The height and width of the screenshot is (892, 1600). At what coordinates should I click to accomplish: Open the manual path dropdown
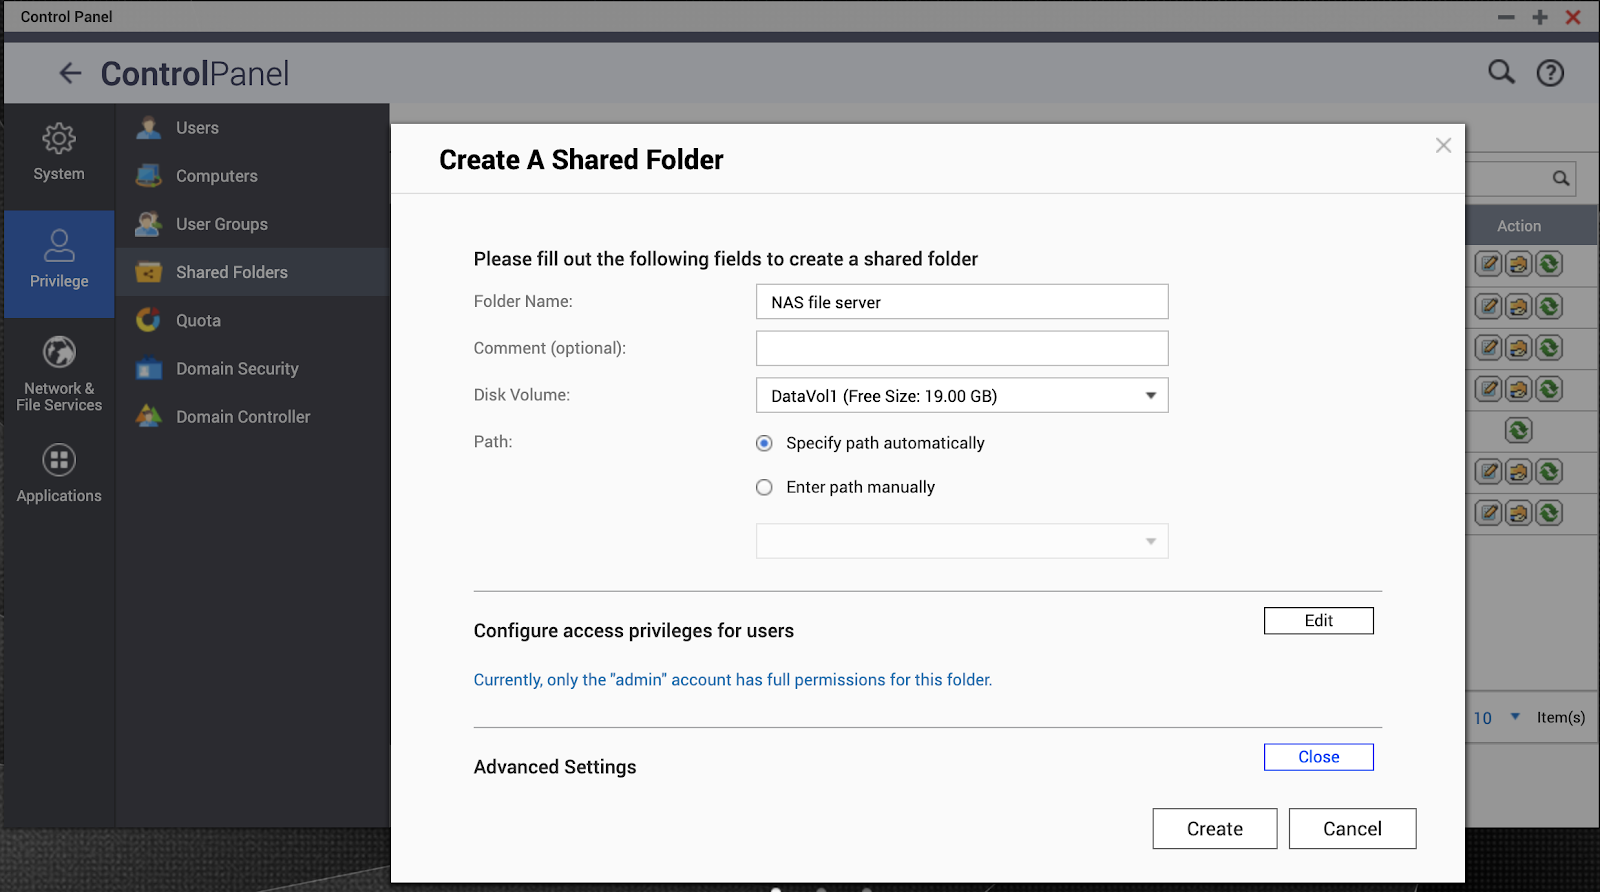[x=962, y=541]
